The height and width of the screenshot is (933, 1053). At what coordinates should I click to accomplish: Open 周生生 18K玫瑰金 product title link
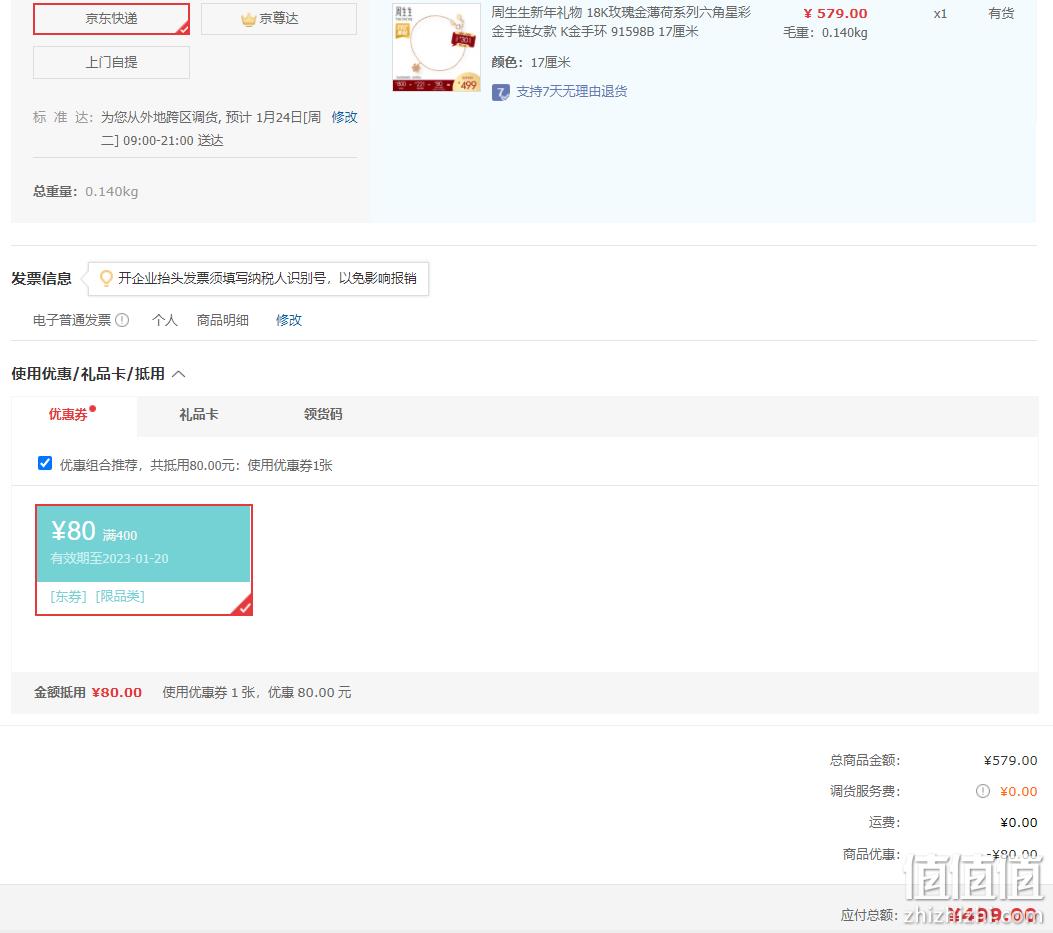pyautogui.click(x=621, y=21)
